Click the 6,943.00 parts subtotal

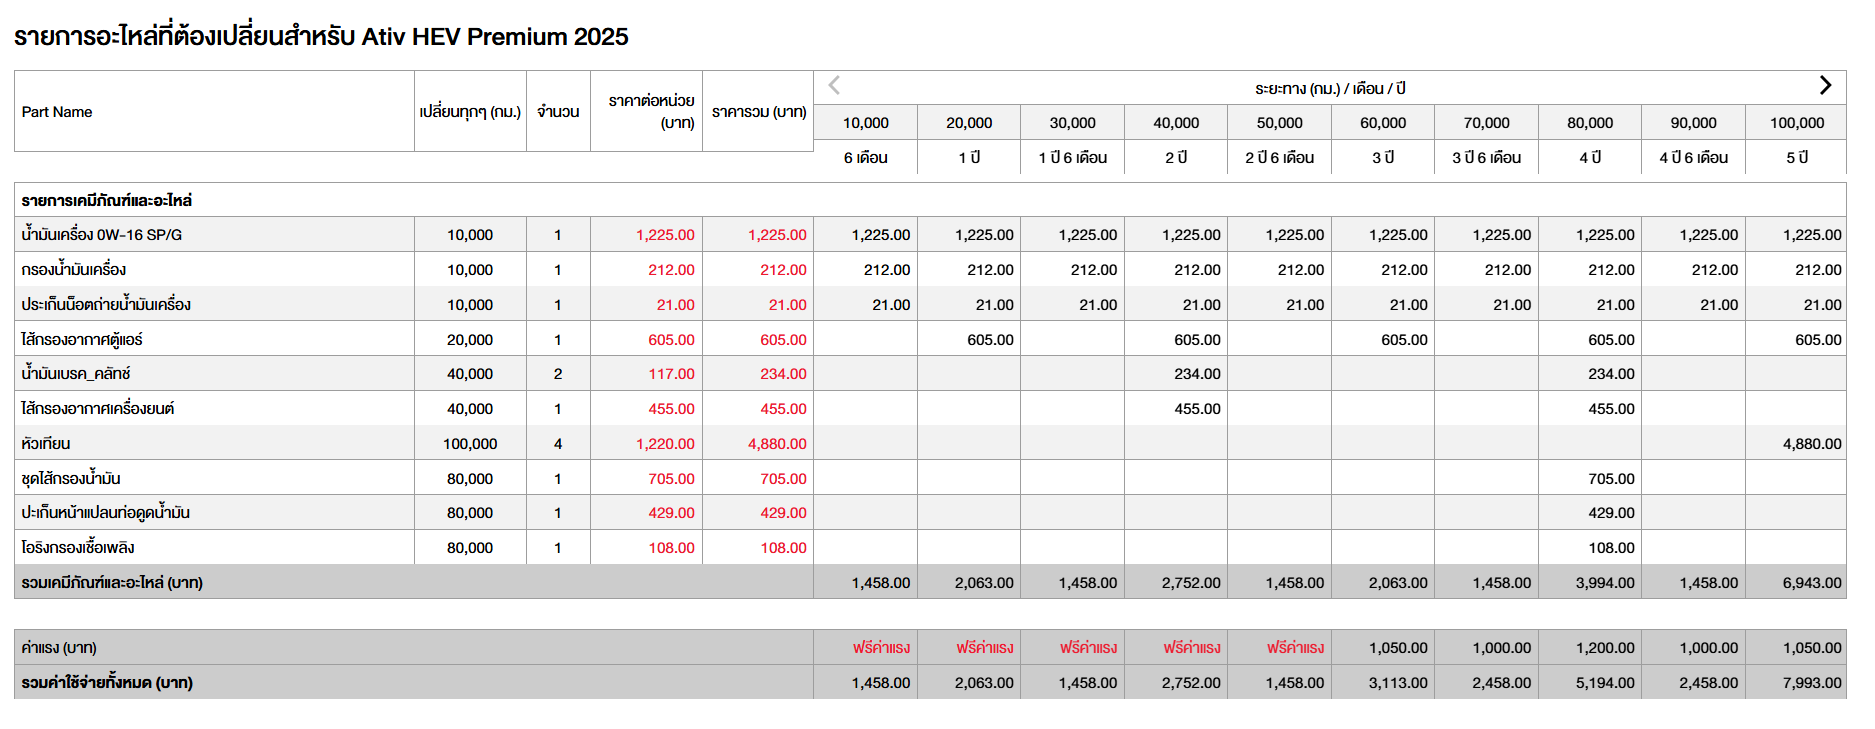coord(1812,583)
